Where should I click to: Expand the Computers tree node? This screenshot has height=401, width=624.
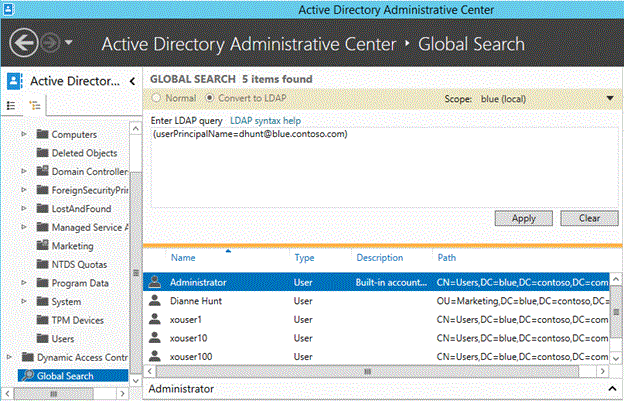pos(24,134)
